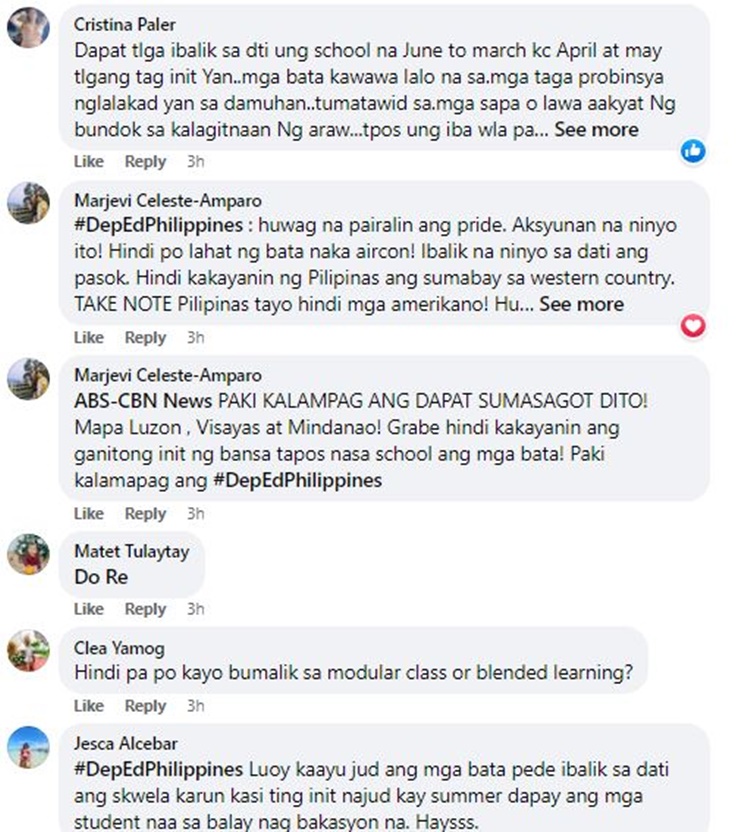Reply to Marjevi's ABS-CBN News comment

145,514
